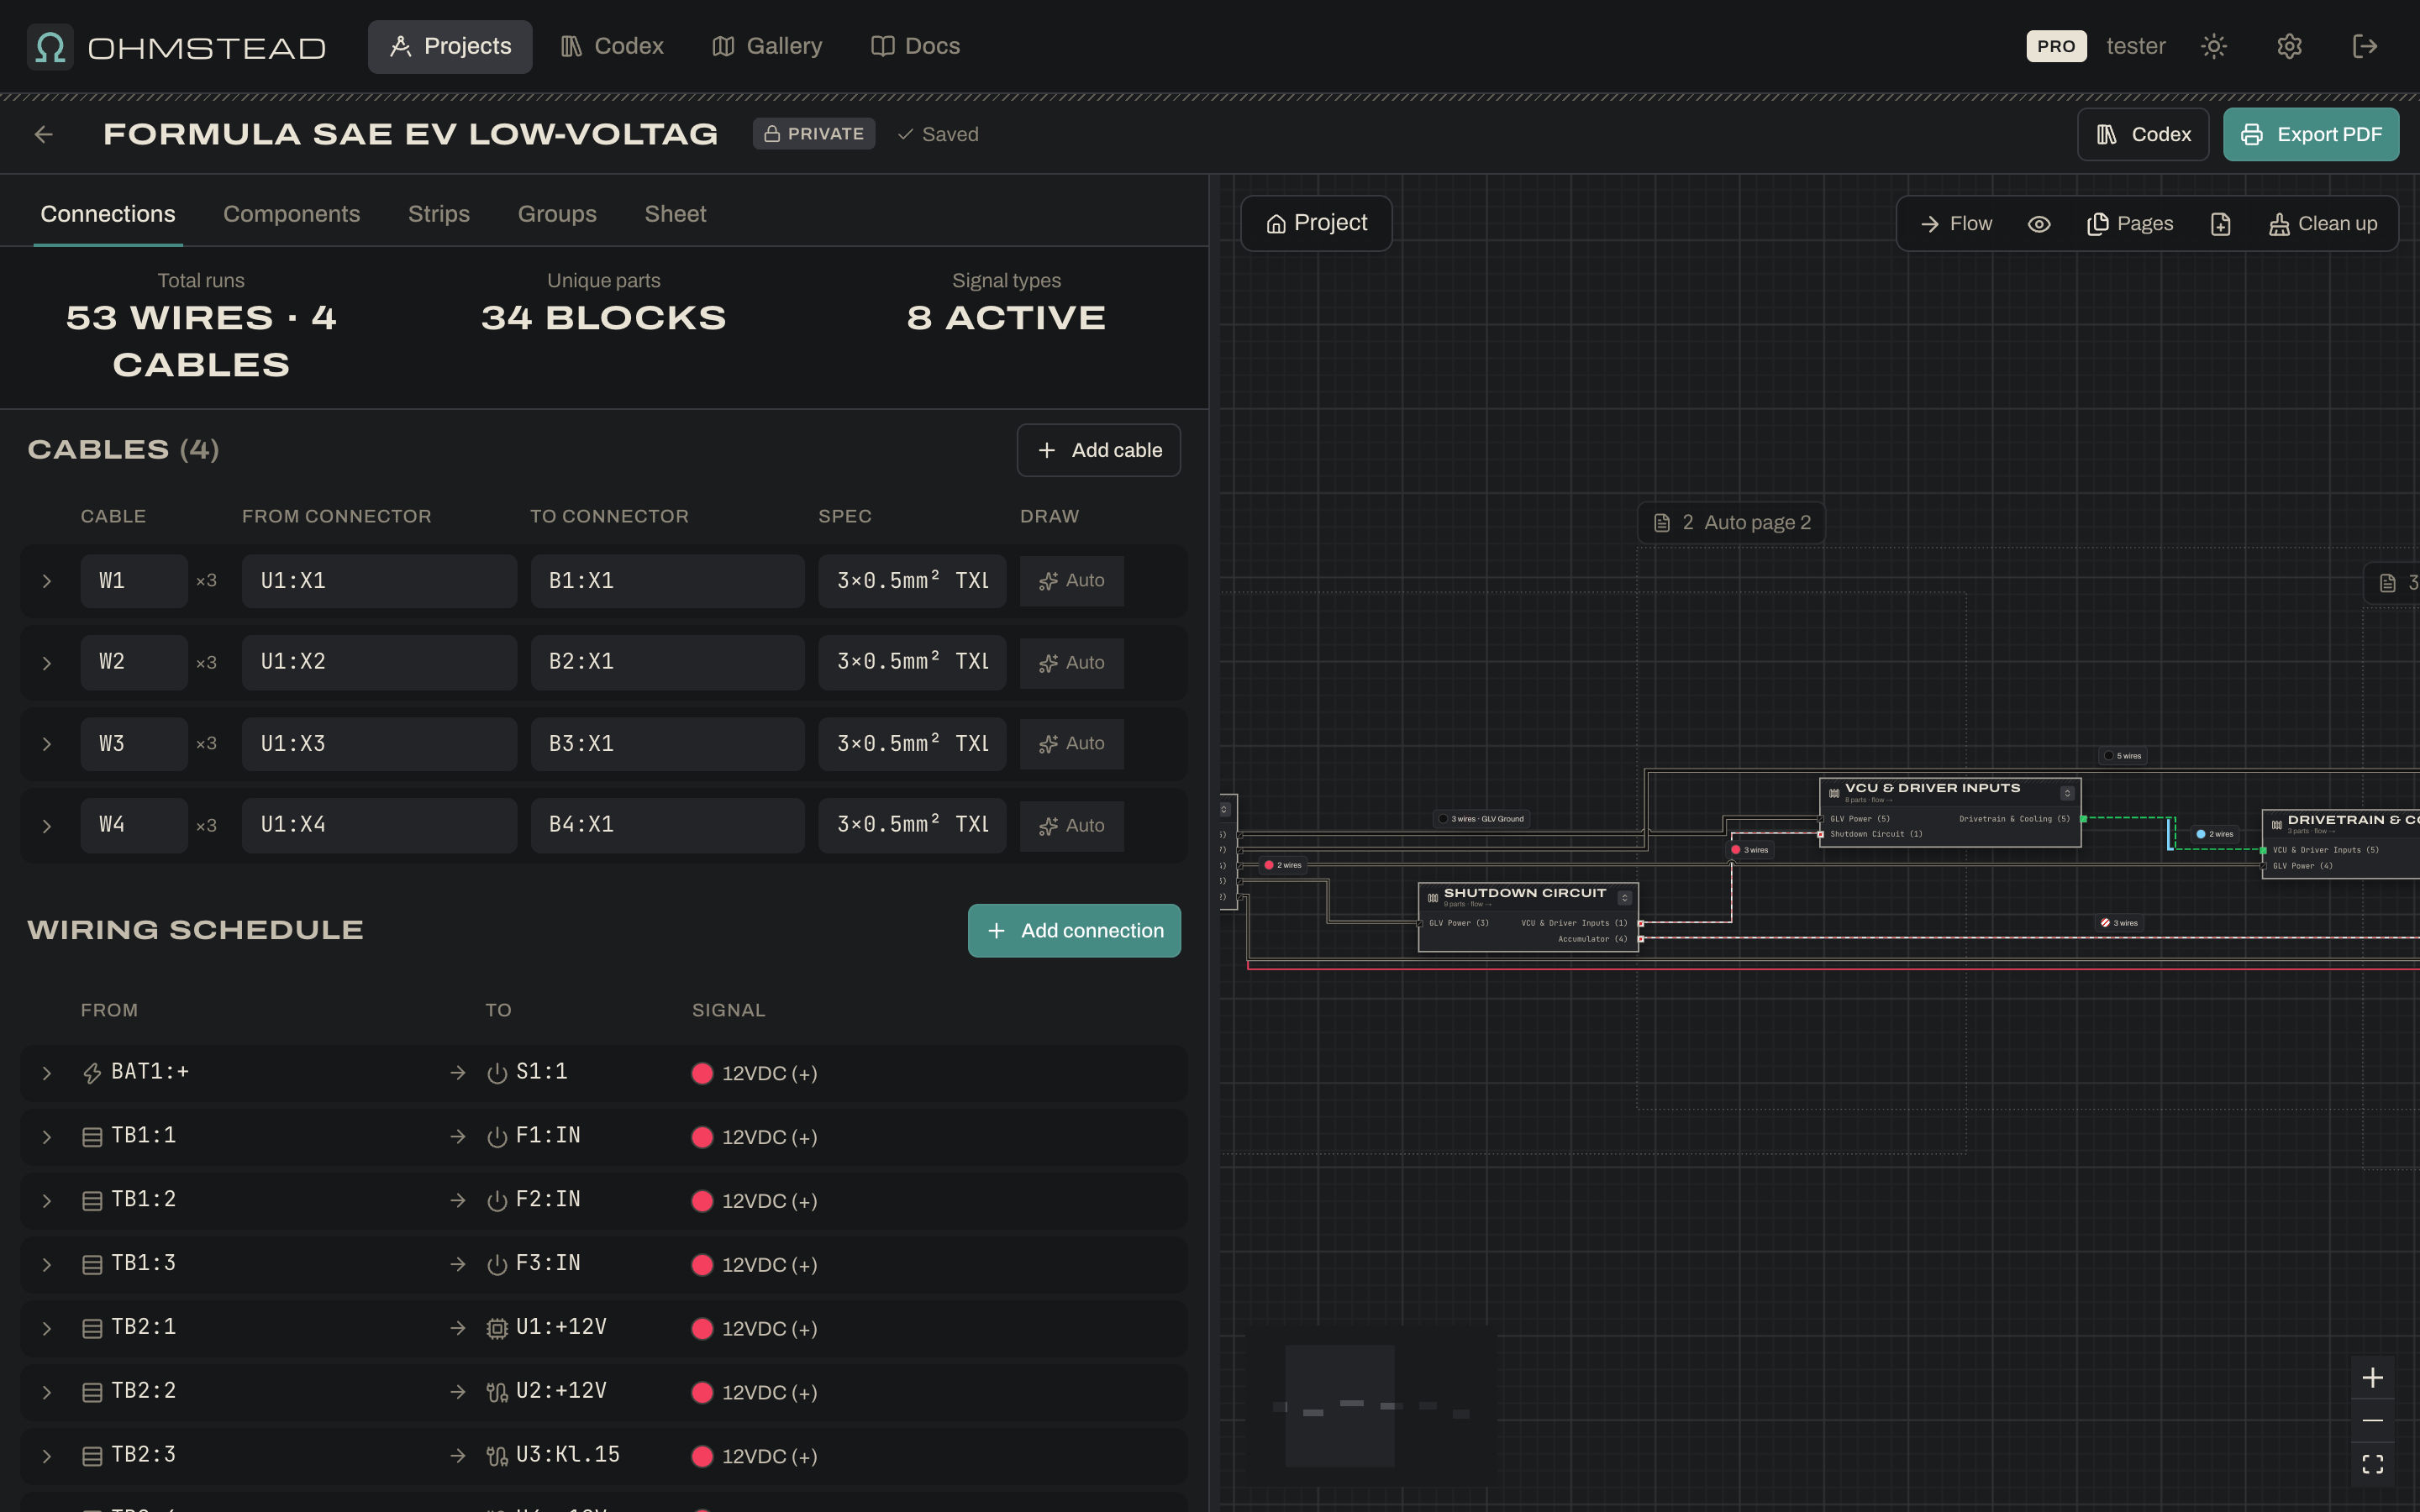Expand the BAT1:+ connection row

point(46,1073)
